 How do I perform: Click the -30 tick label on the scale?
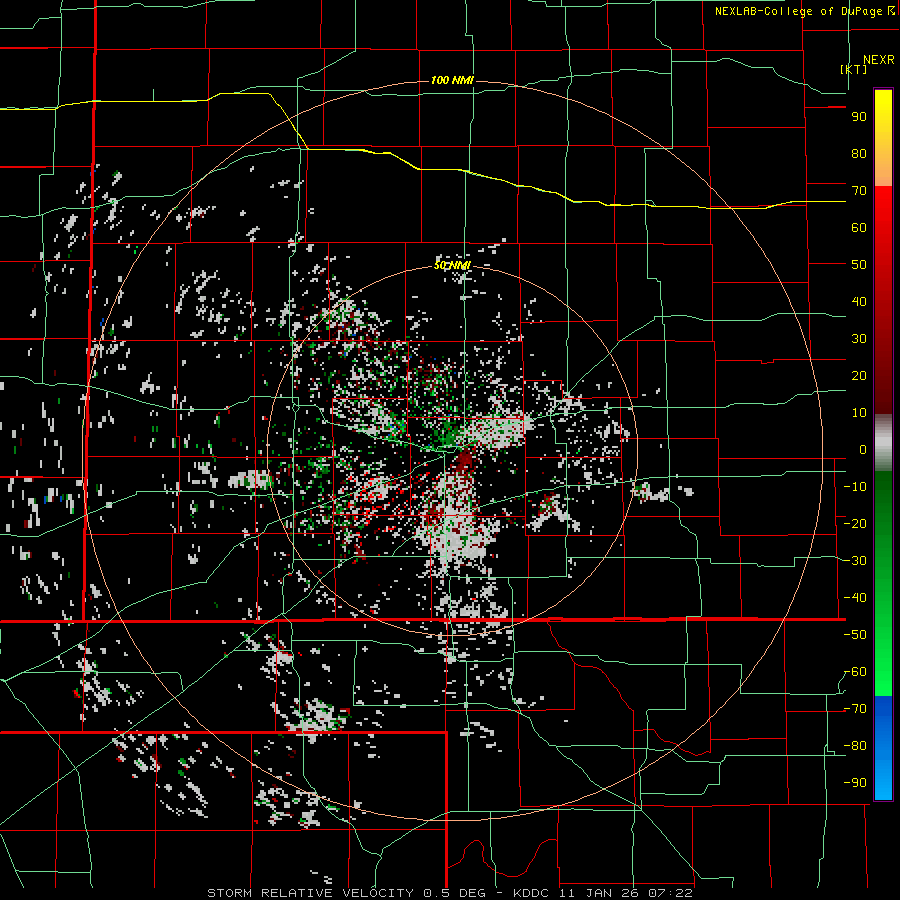click(855, 561)
